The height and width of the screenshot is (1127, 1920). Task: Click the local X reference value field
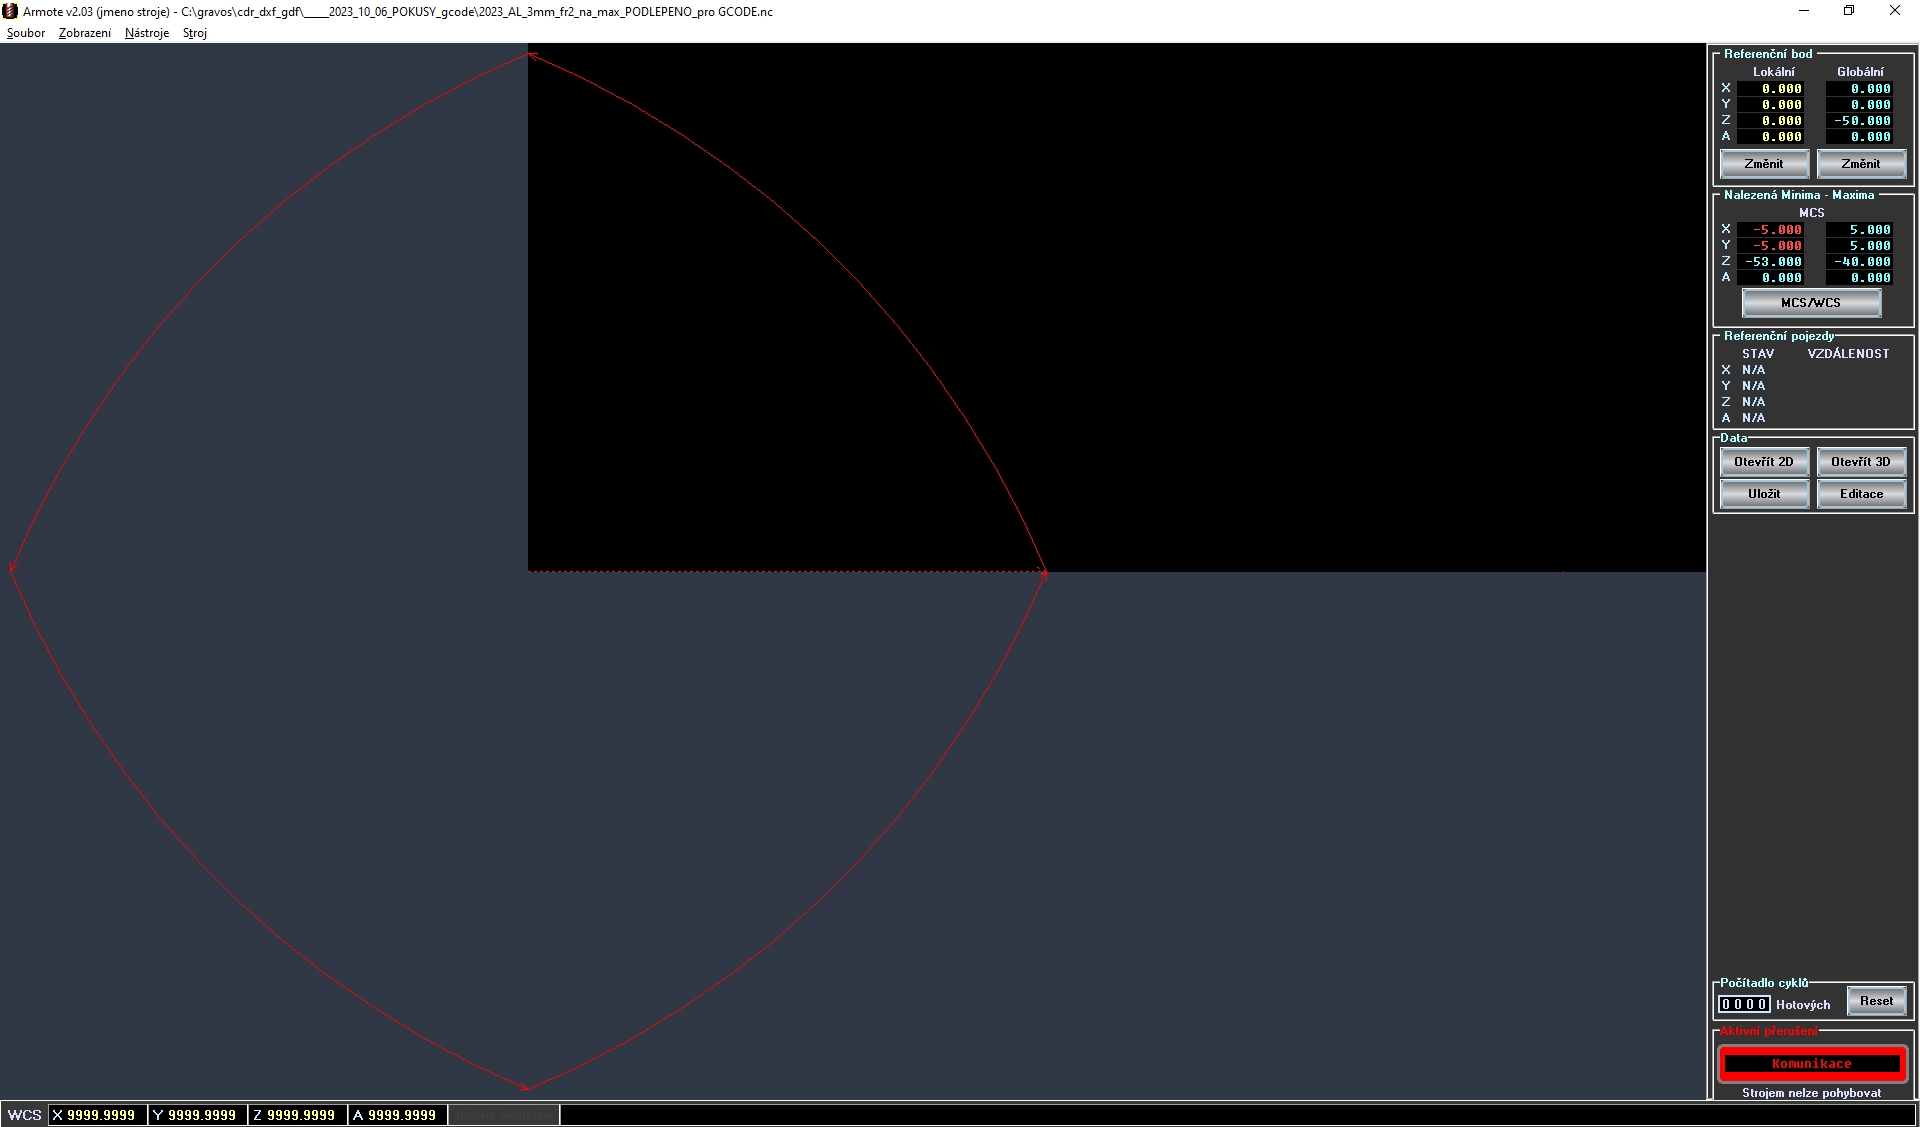tap(1772, 89)
